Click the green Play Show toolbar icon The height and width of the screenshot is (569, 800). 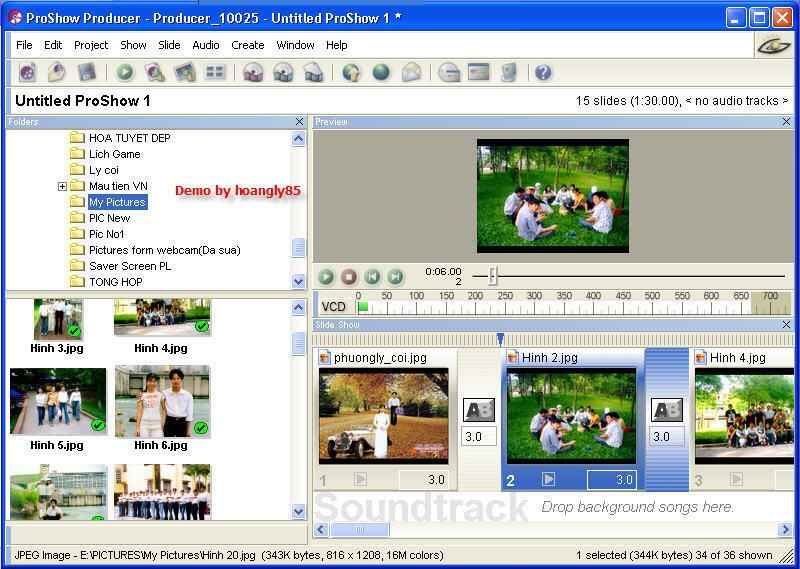(124, 72)
